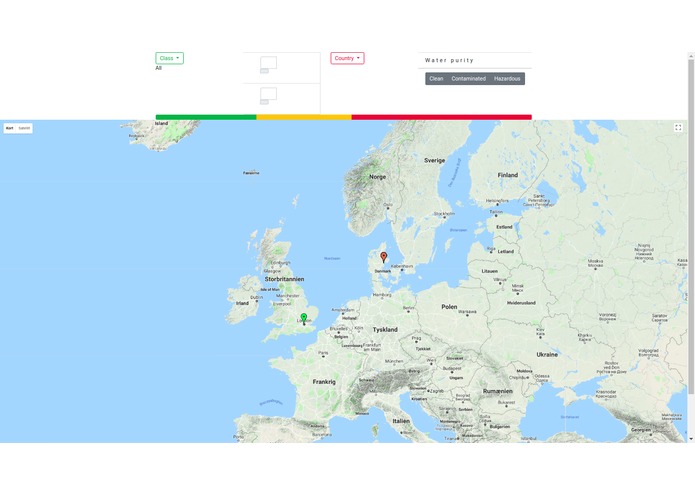The image size is (695, 494).
Task: Click the Polen map label
Action: tap(449, 307)
